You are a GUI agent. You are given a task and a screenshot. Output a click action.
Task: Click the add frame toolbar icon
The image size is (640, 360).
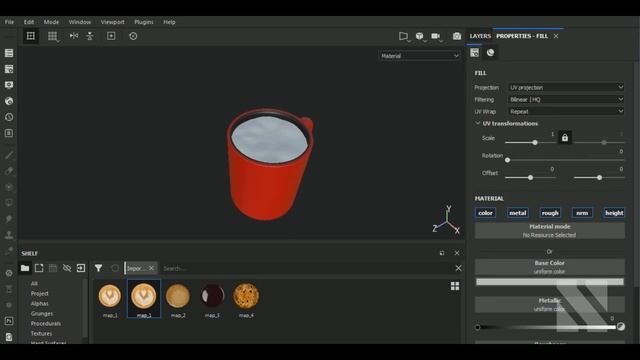point(111,36)
